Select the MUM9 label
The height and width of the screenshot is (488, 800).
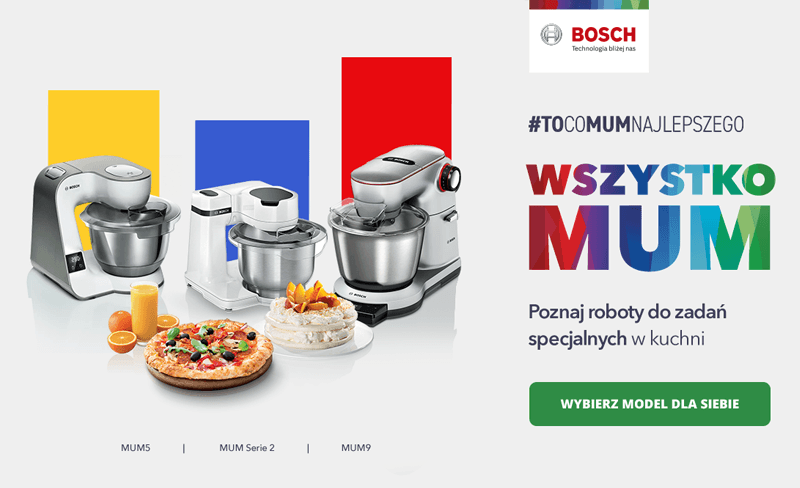pos(356,448)
